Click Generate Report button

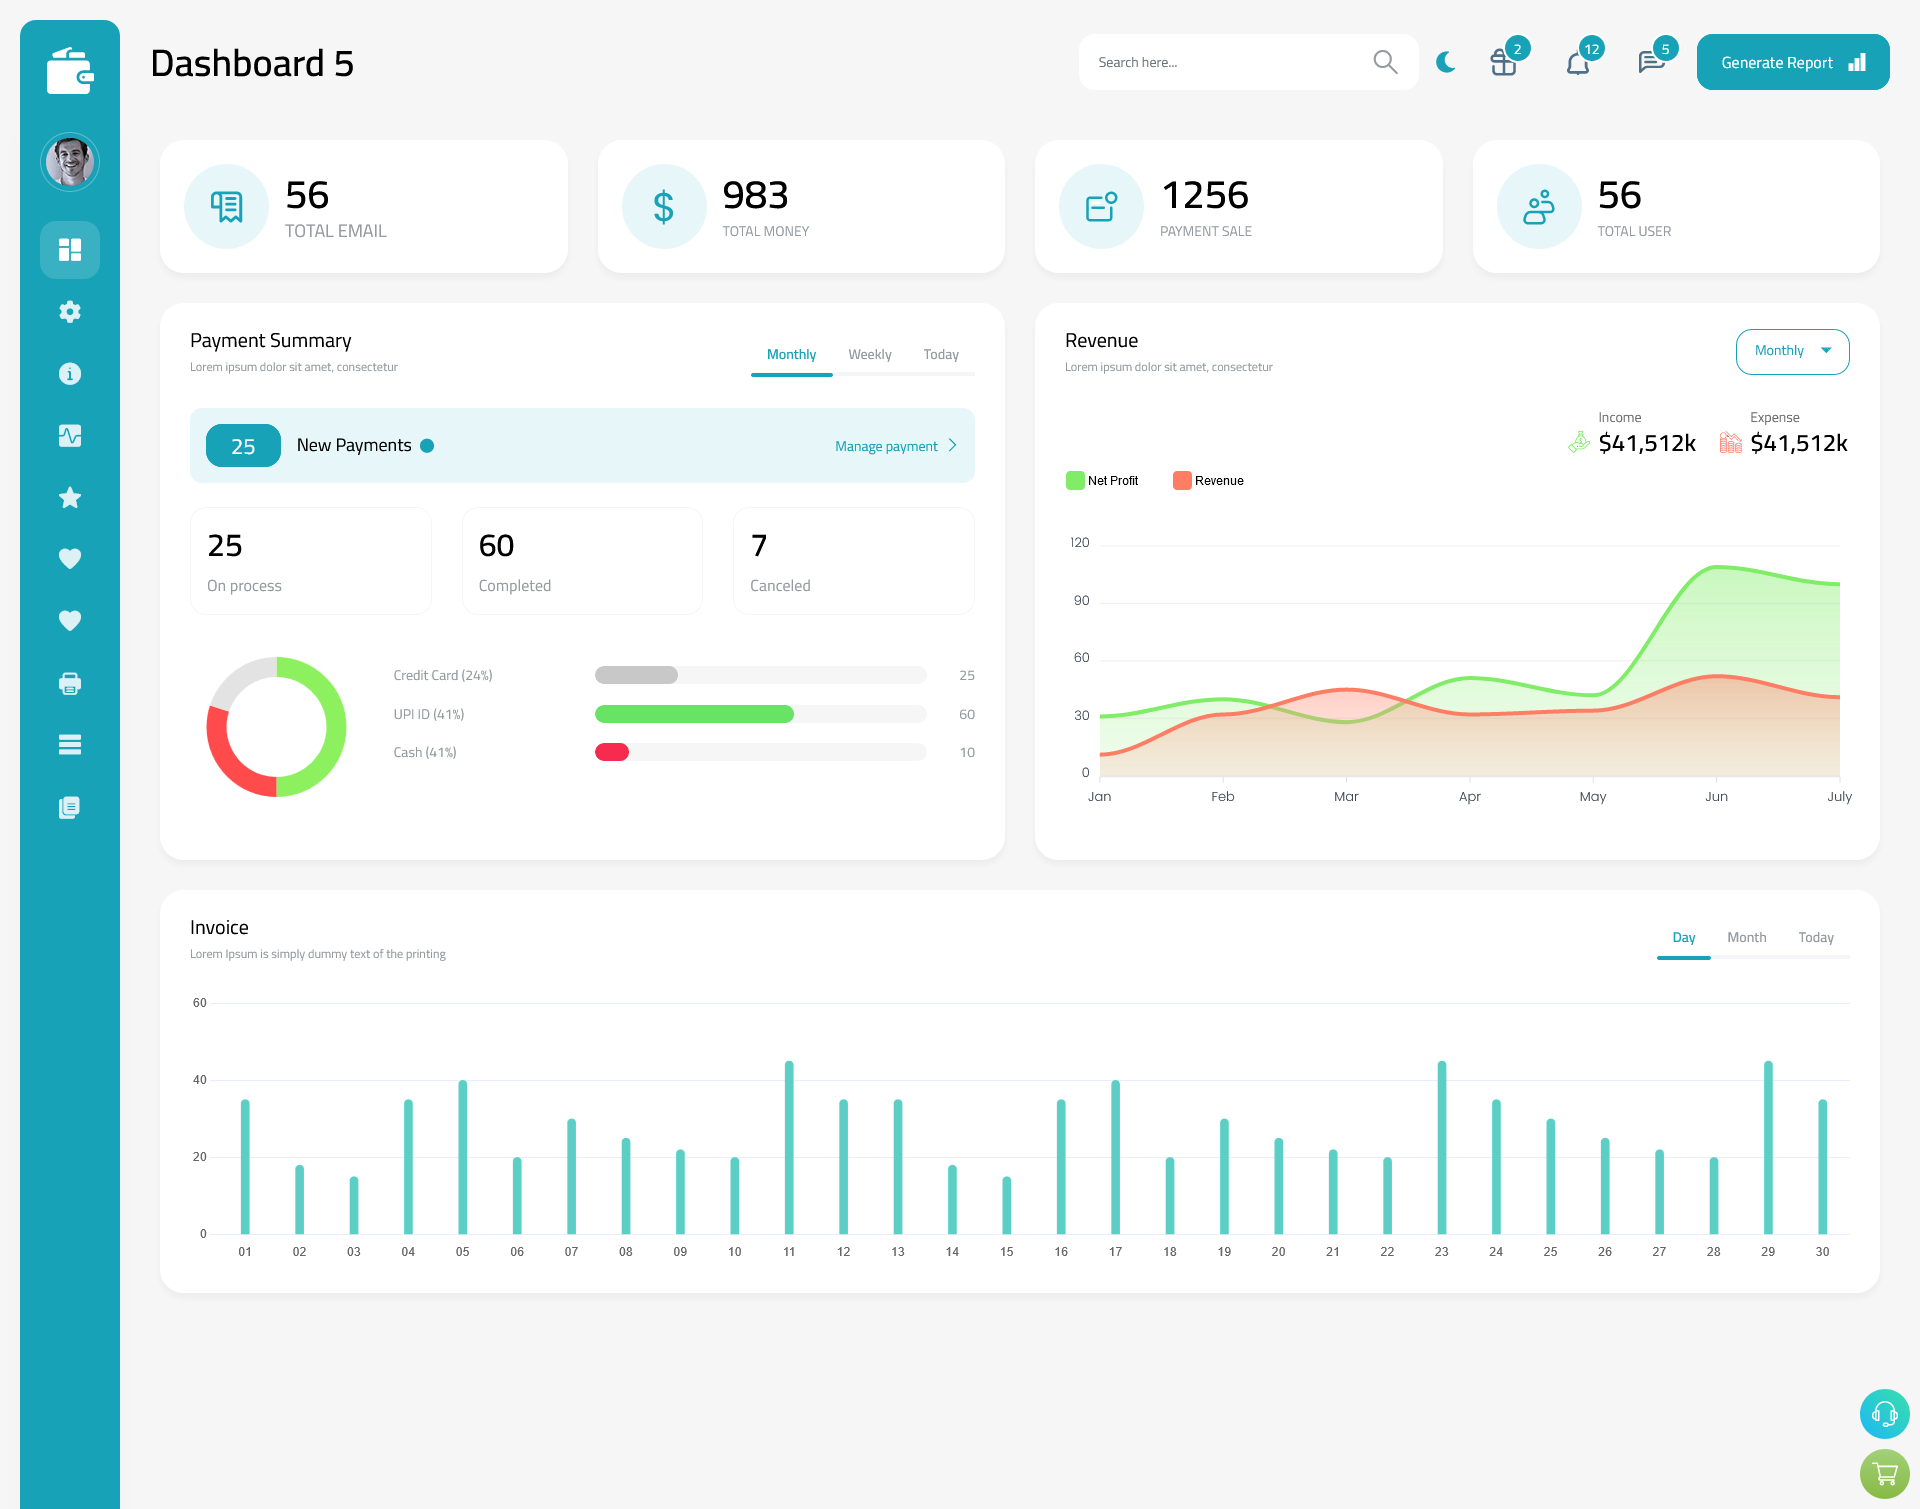pyautogui.click(x=1789, y=62)
